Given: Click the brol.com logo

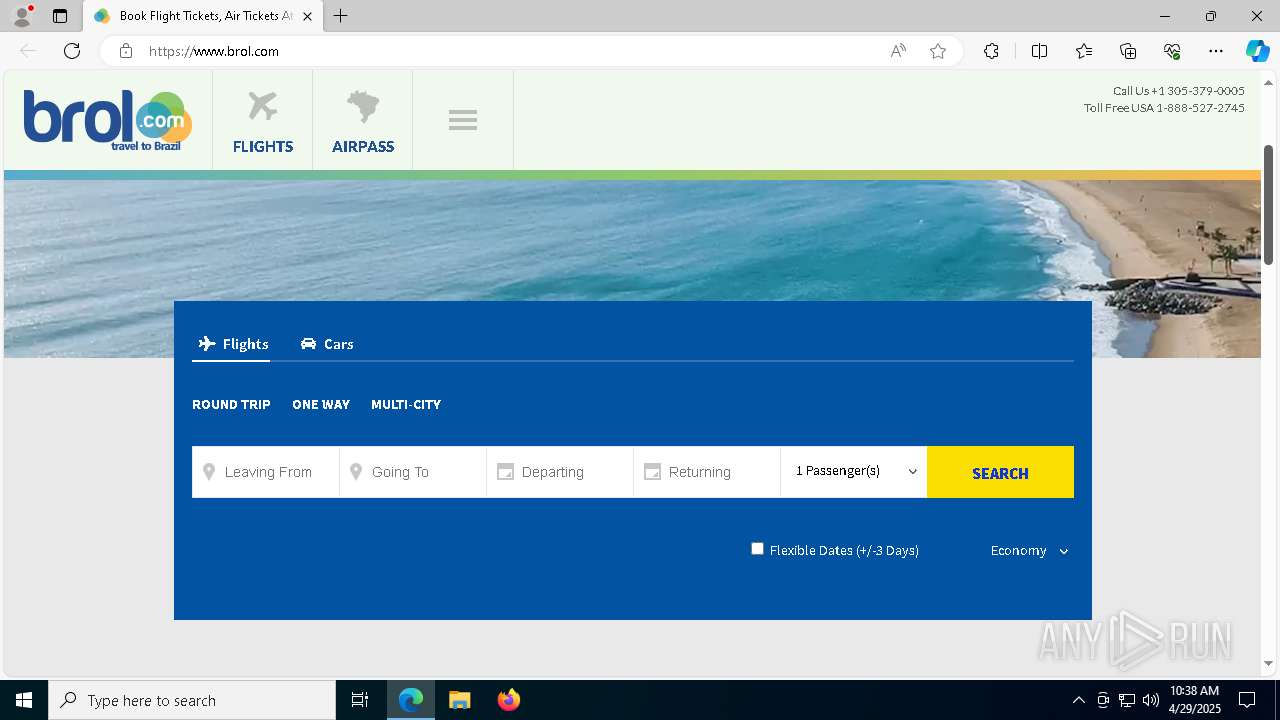Looking at the screenshot, I should click(x=108, y=120).
